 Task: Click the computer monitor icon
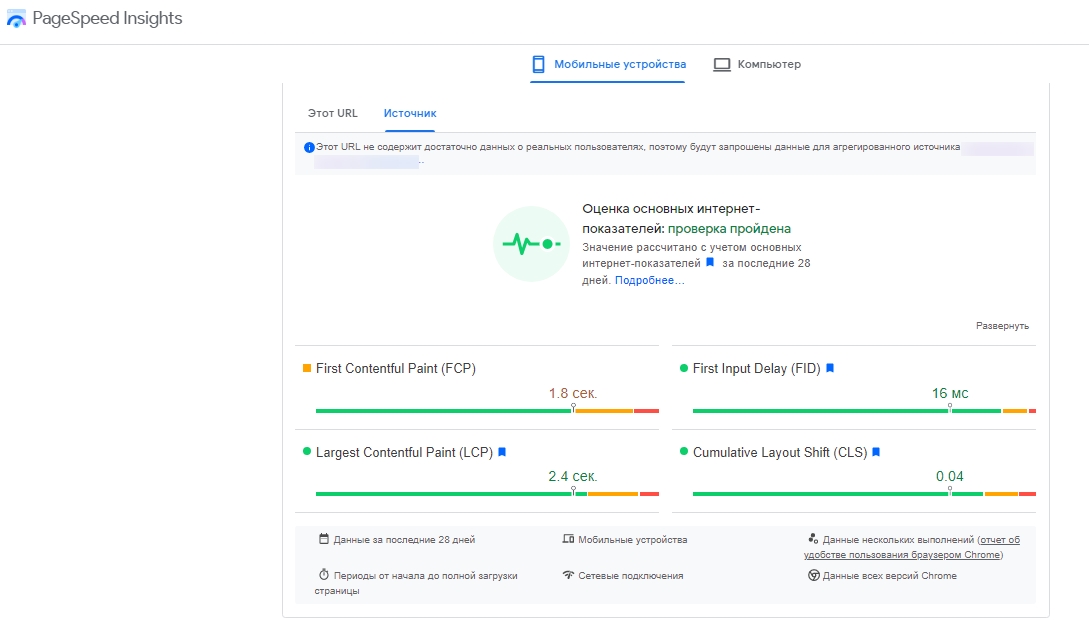pos(721,65)
